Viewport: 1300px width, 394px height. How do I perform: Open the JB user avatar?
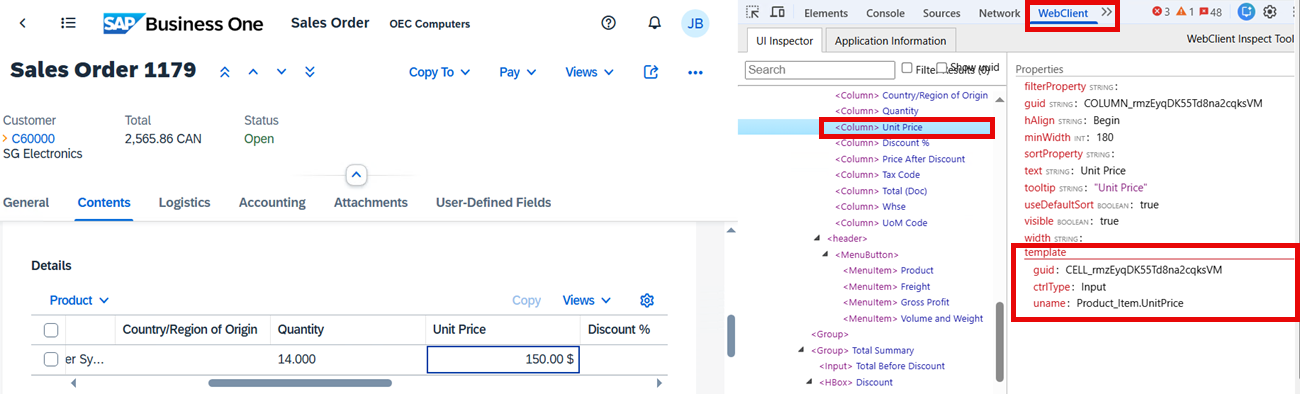click(x=695, y=23)
